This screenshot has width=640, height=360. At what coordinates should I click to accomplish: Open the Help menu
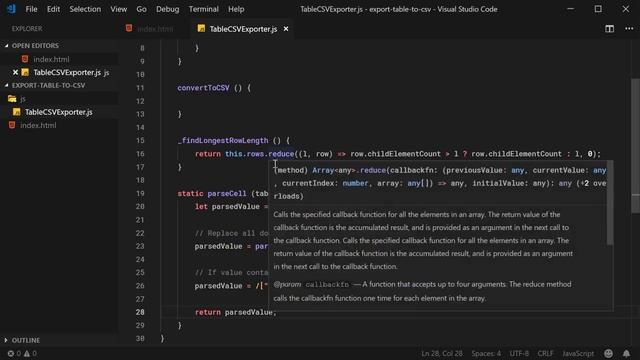(x=236, y=9)
